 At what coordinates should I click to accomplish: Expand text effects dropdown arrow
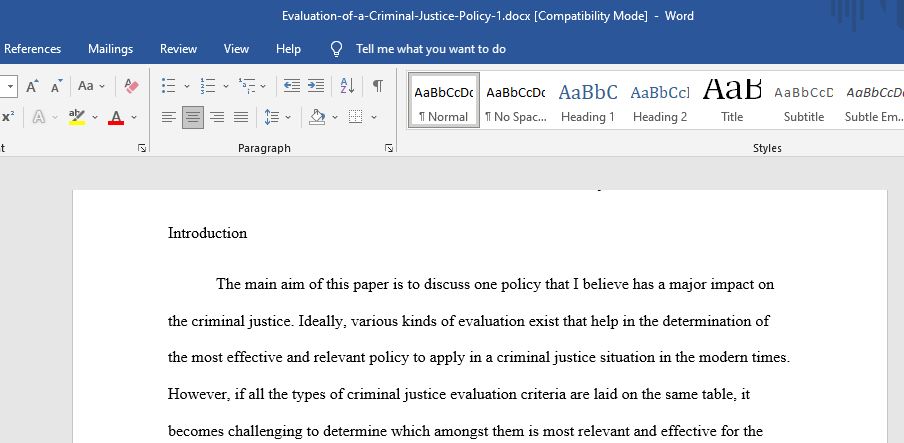coord(55,118)
